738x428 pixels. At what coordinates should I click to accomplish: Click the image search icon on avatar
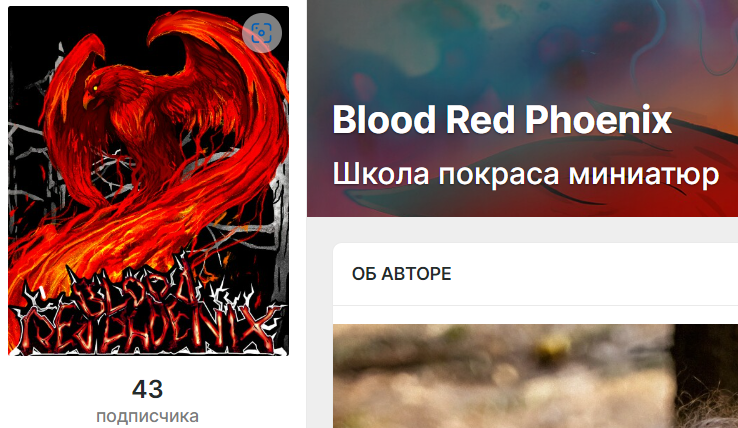pyautogui.click(x=262, y=32)
